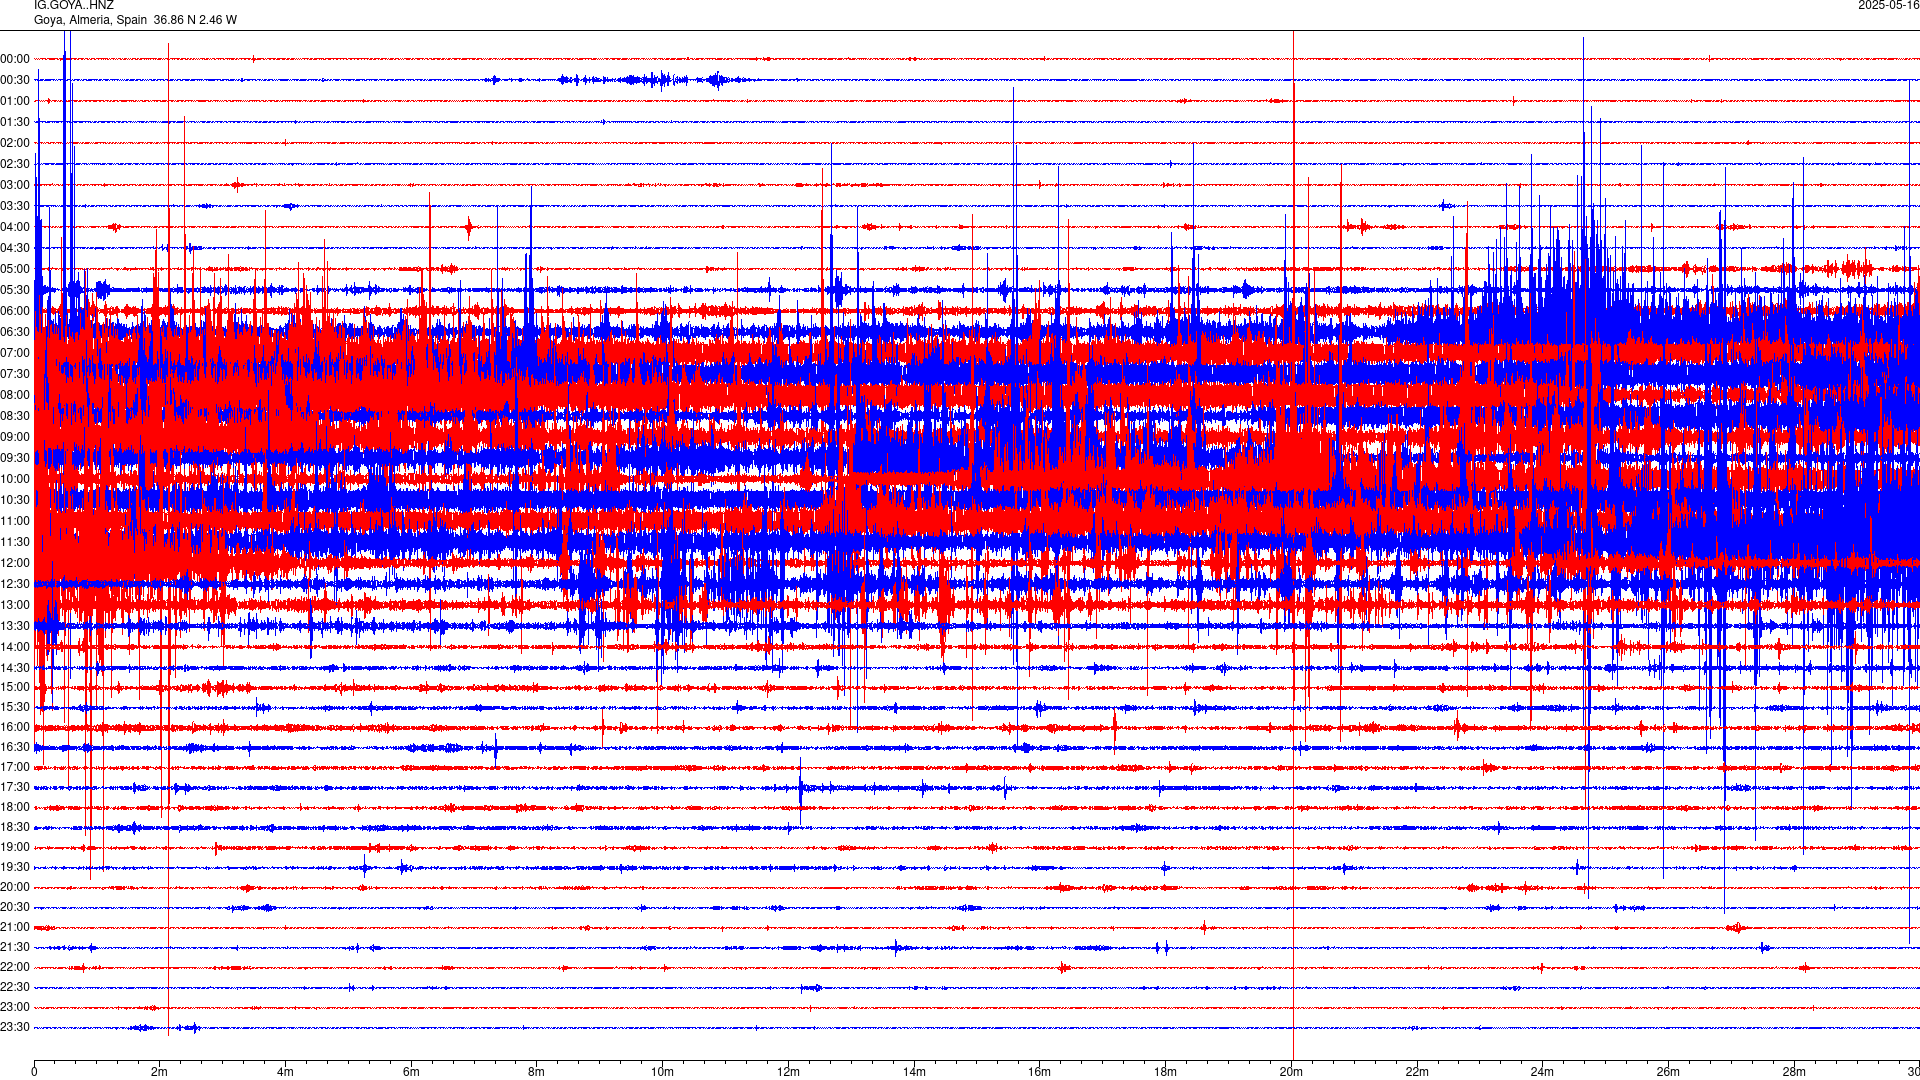Select the 17:00 time row label
Viewport: 1920px width, 1080px height.
(x=15, y=767)
